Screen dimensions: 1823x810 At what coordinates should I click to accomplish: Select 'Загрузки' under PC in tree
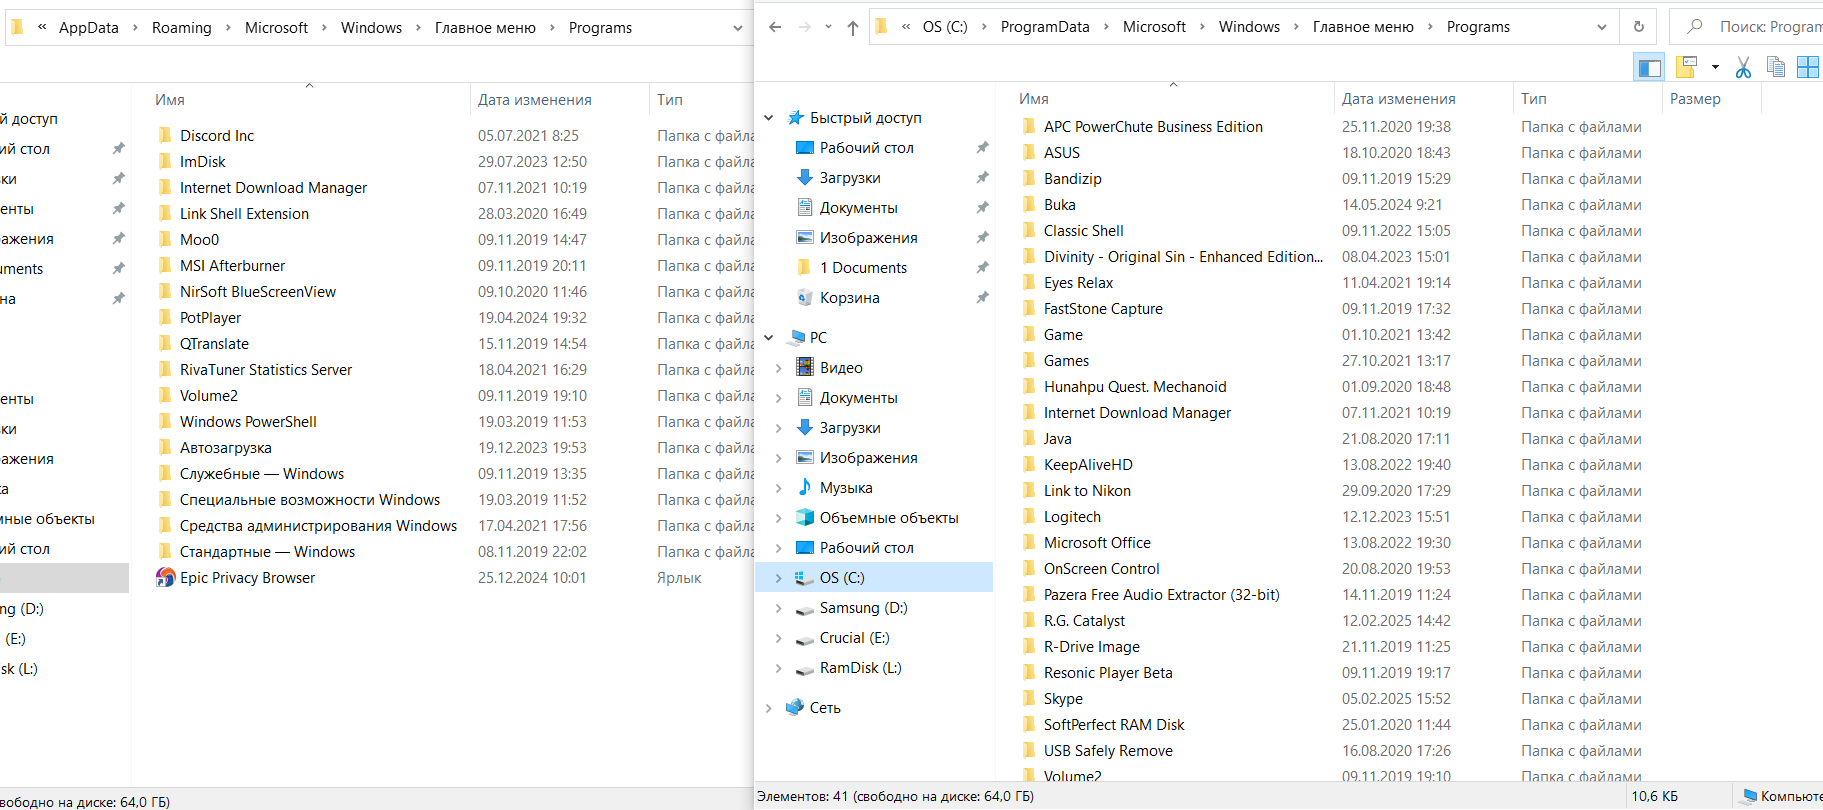(850, 428)
